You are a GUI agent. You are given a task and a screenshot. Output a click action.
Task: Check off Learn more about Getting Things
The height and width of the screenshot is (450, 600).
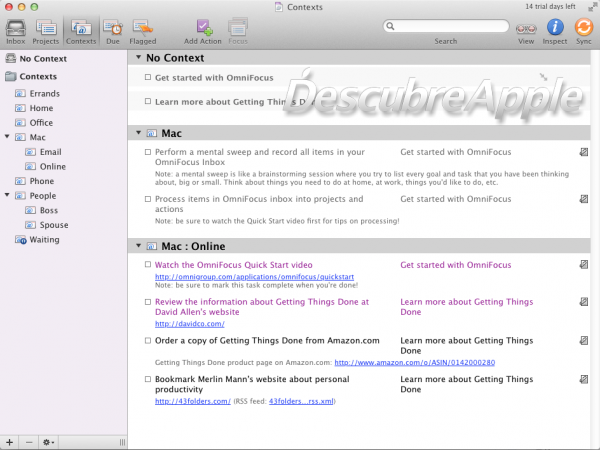click(148, 101)
